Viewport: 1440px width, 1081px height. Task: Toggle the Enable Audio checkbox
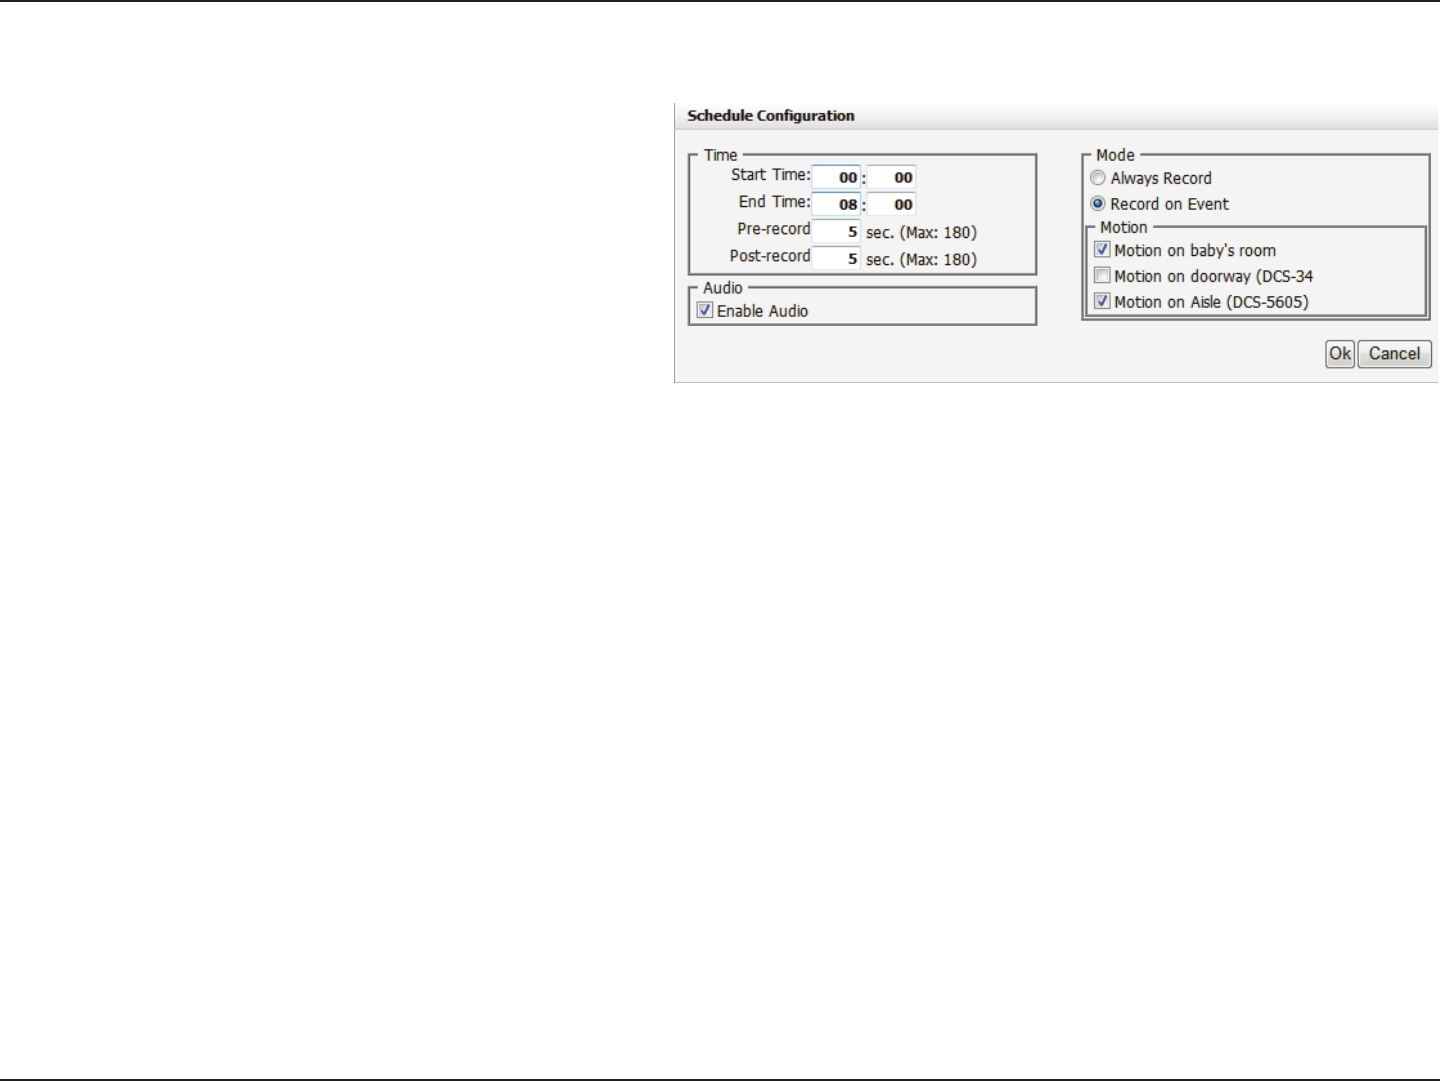click(705, 310)
